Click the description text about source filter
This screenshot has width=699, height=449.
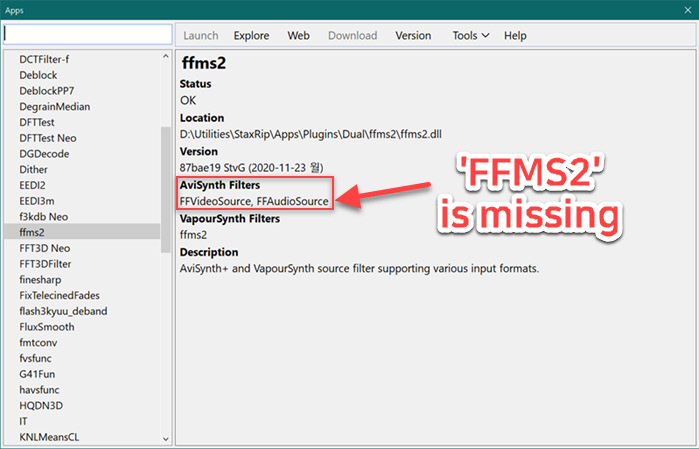tap(359, 269)
